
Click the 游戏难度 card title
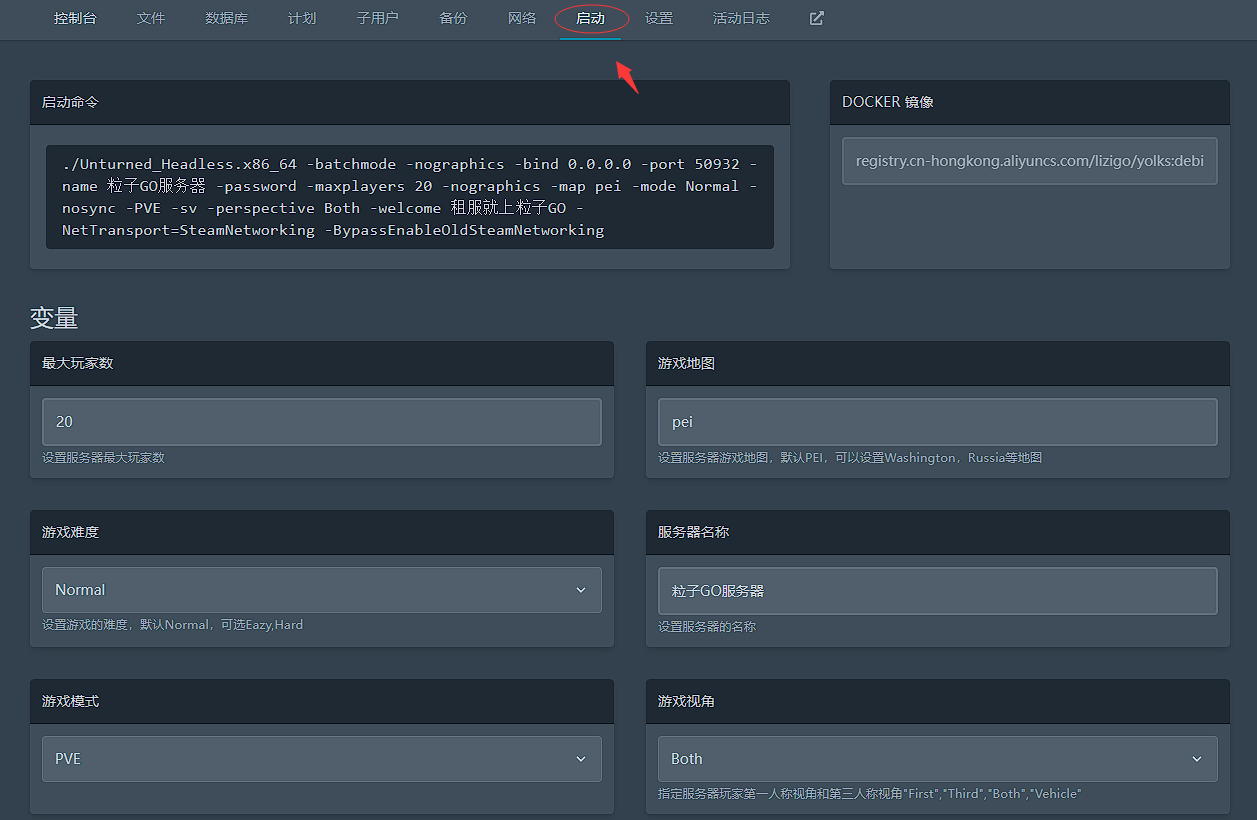(70, 532)
